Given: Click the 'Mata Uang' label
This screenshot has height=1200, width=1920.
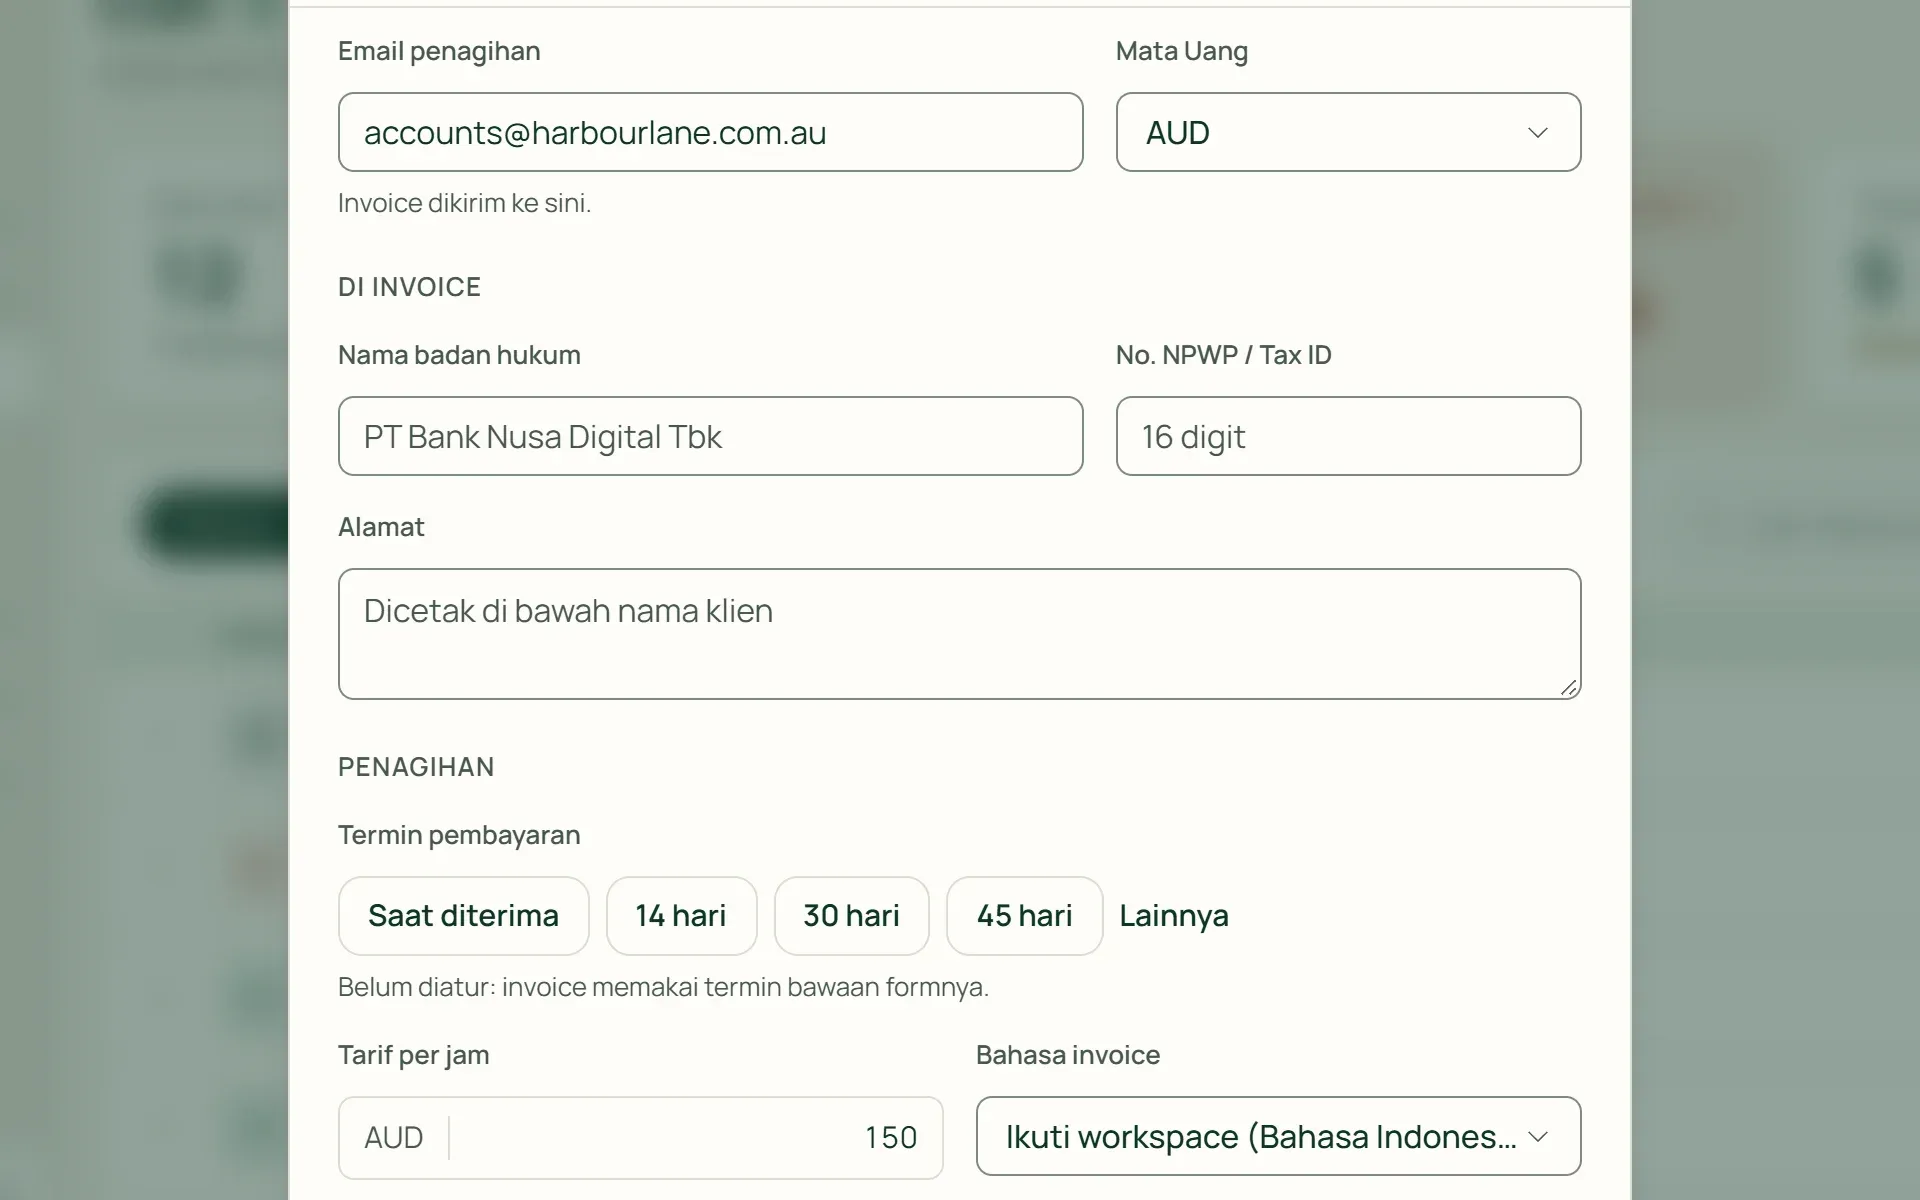Looking at the screenshot, I should (1182, 51).
